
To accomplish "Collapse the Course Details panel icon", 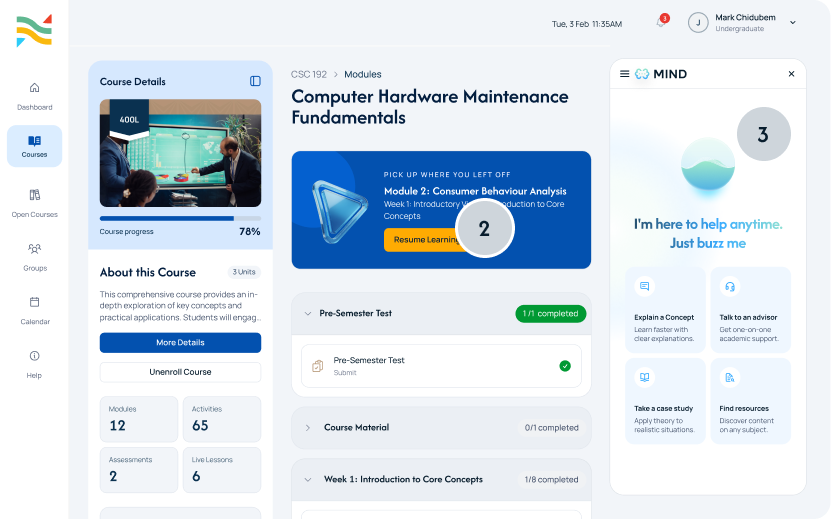I will click(x=255, y=81).
